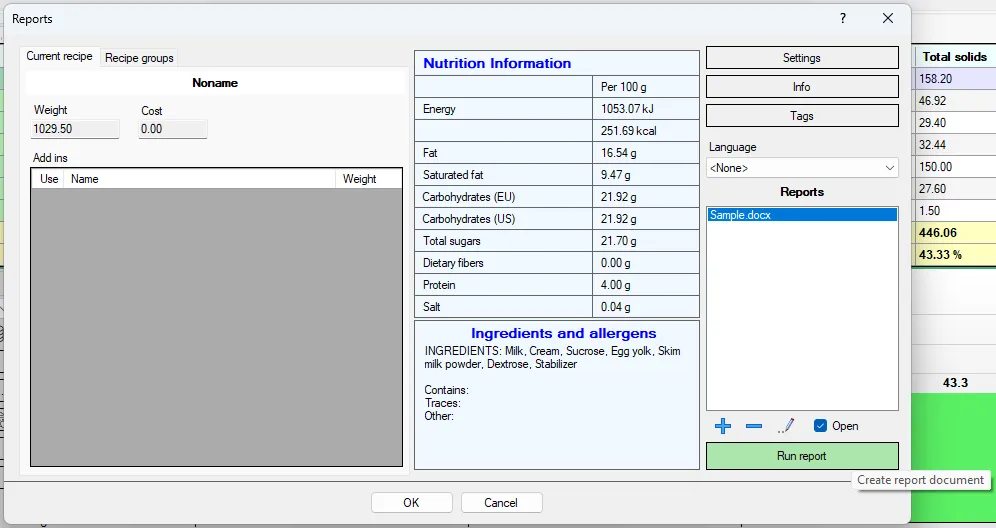996x528 pixels.
Task: Click the Info button
Action: pos(802,87)
